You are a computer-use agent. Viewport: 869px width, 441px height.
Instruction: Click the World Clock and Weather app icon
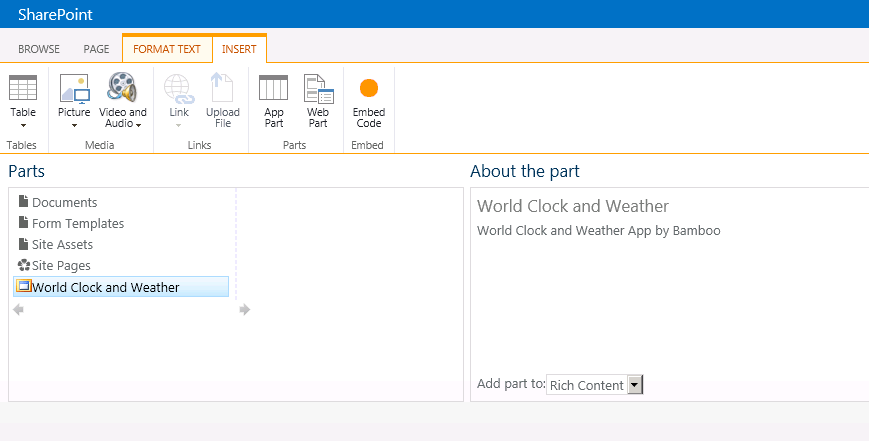point(23,286)
